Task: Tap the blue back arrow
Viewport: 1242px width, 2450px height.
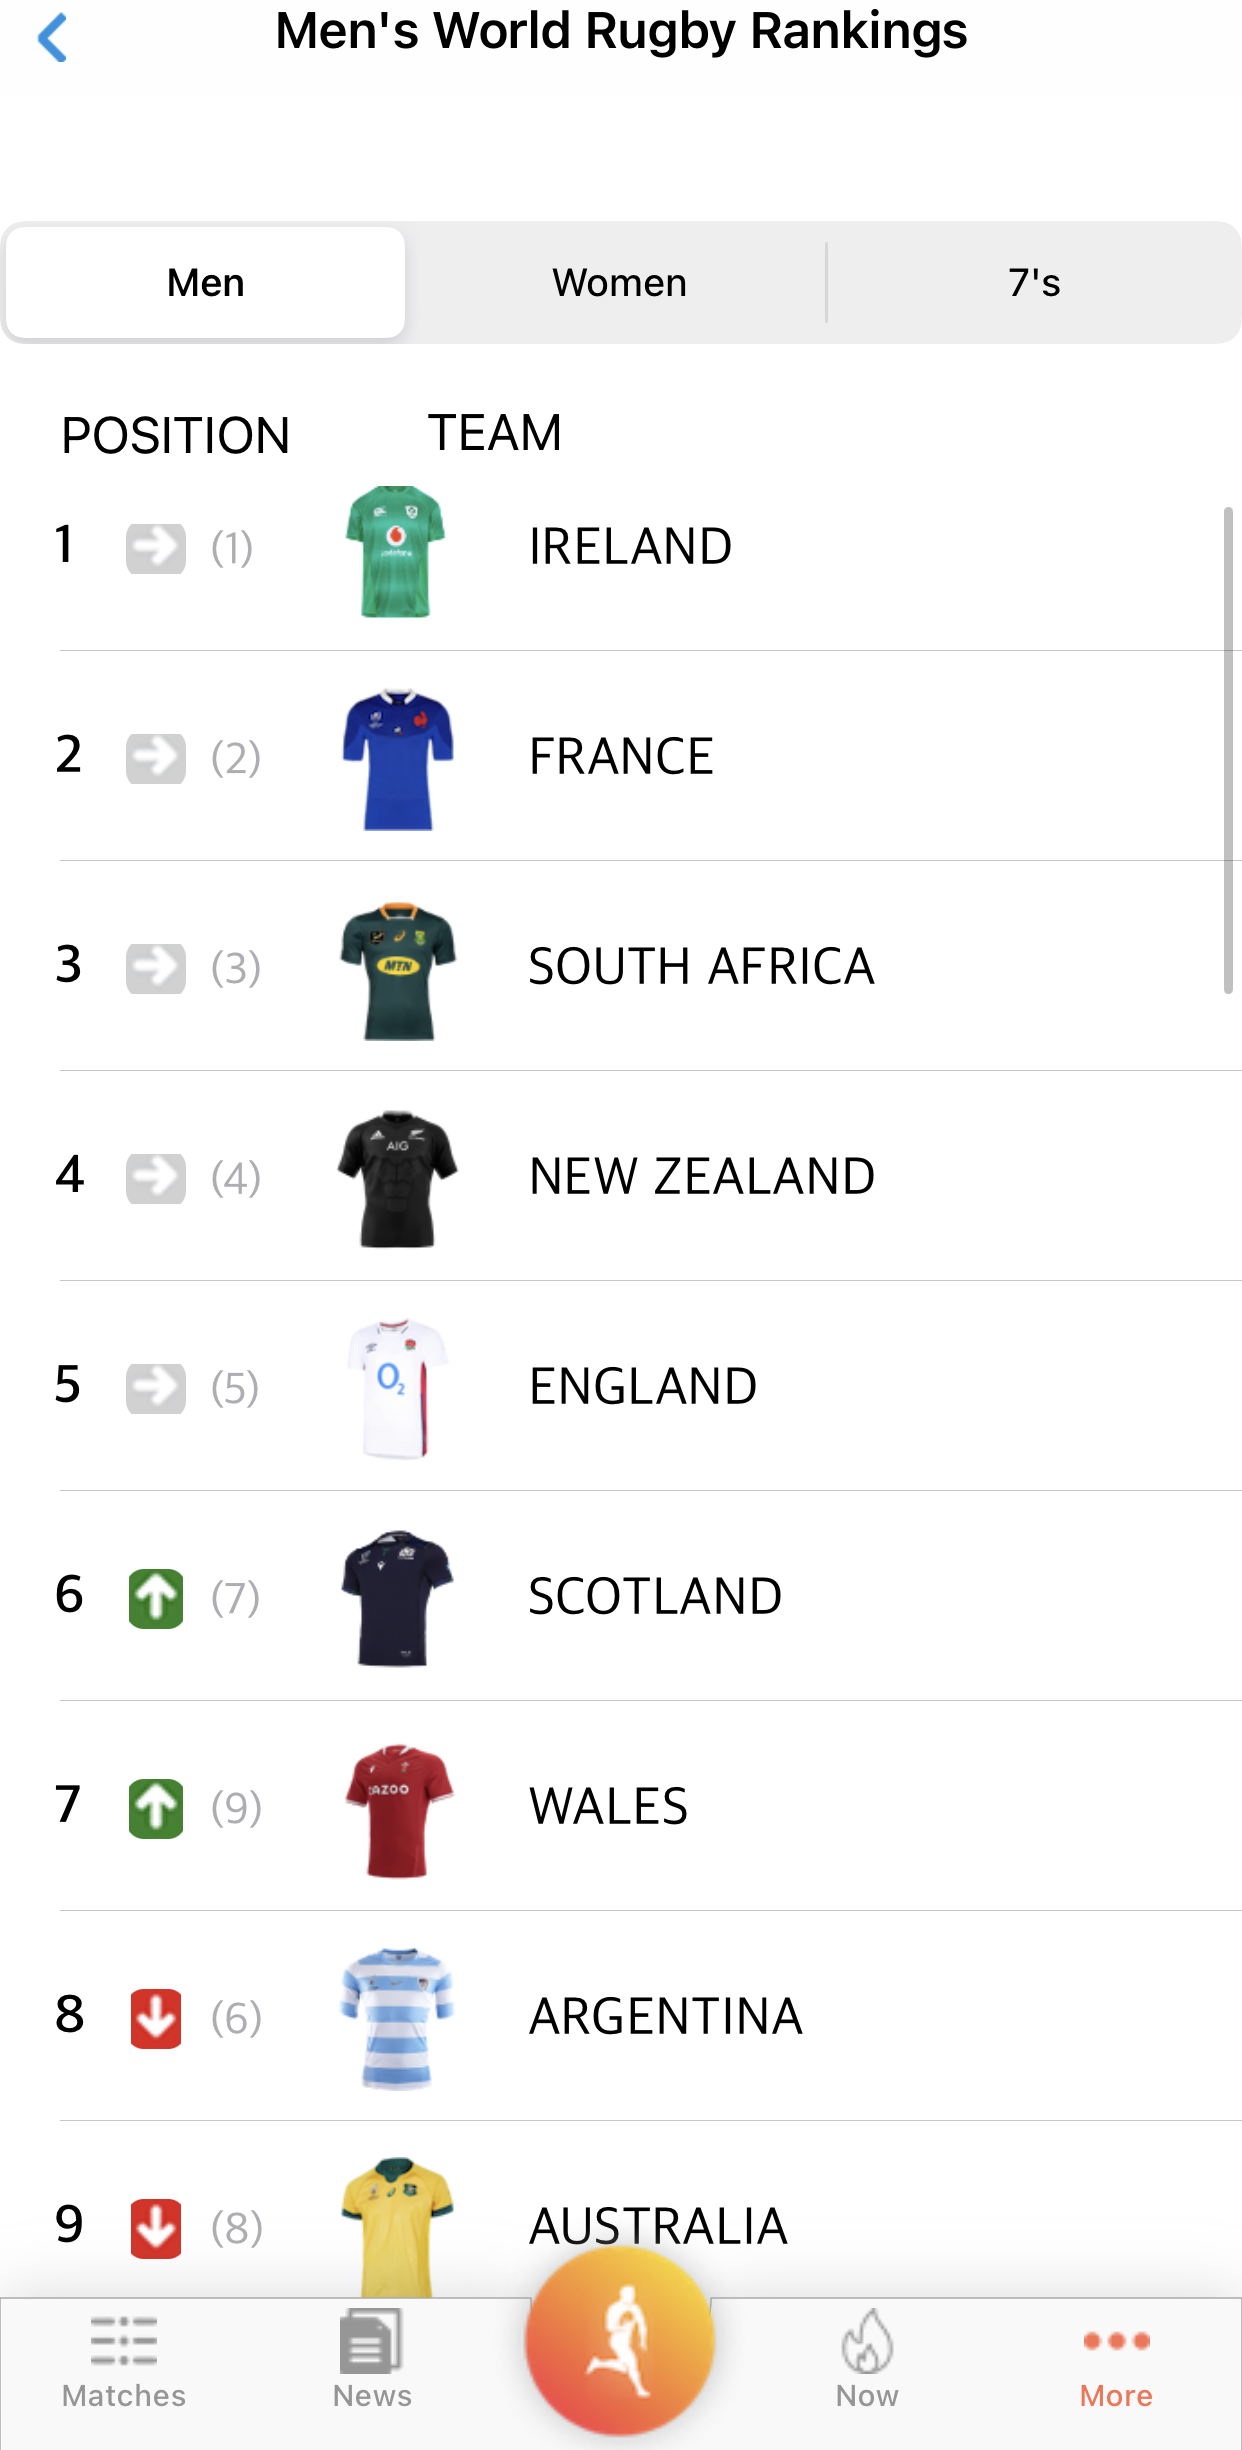Action: (52, 38)
